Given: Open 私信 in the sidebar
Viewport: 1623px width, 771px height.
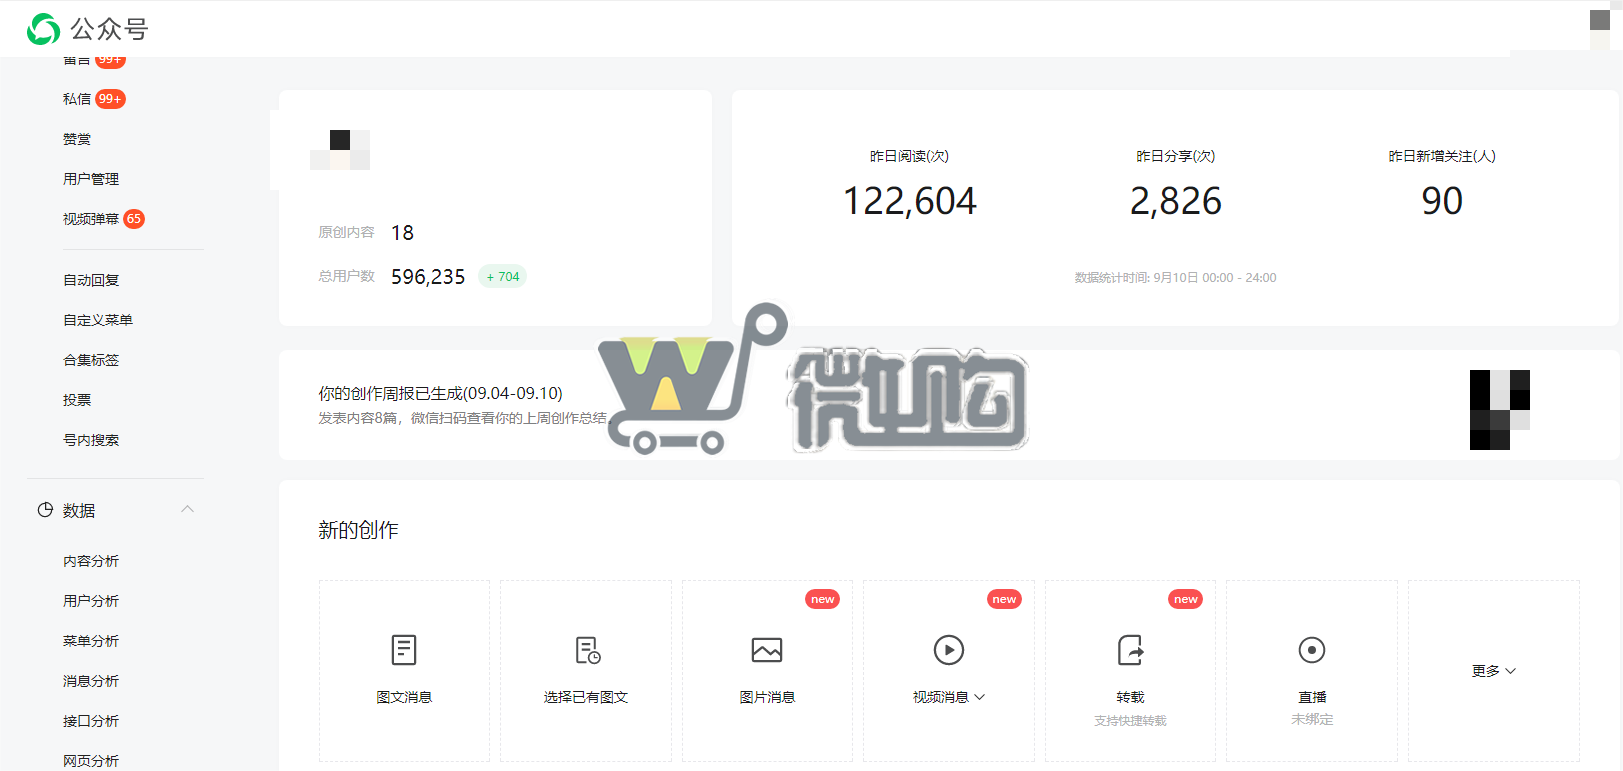Looking at the screenshot, I should 77,99.
